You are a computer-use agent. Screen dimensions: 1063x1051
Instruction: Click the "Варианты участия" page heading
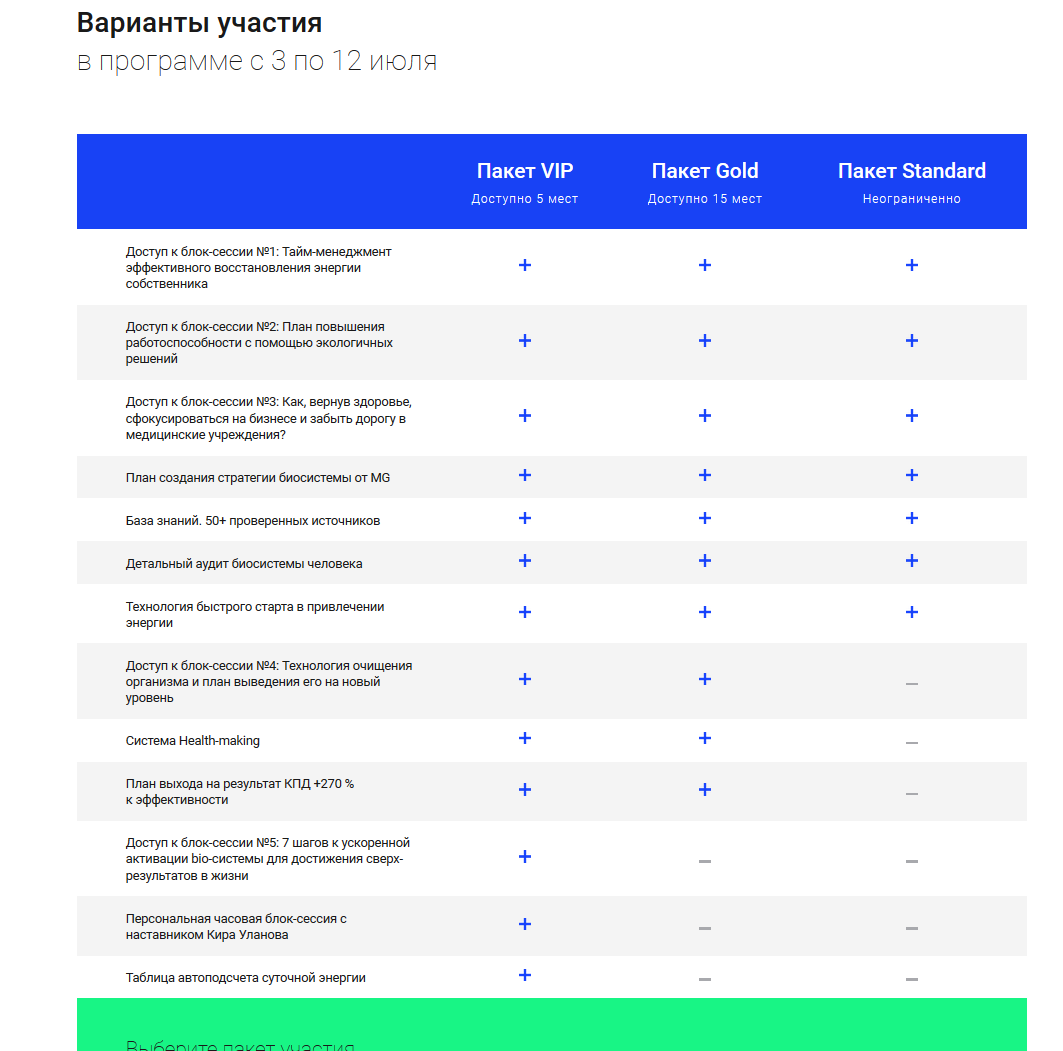(x=200, y=23)
